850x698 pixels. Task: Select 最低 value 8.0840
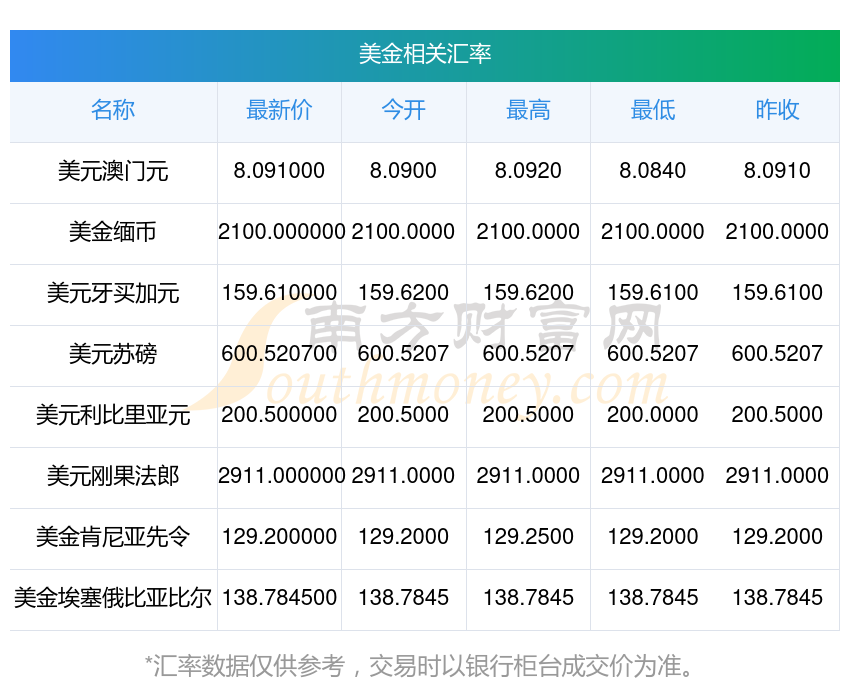tap(653, 171)
